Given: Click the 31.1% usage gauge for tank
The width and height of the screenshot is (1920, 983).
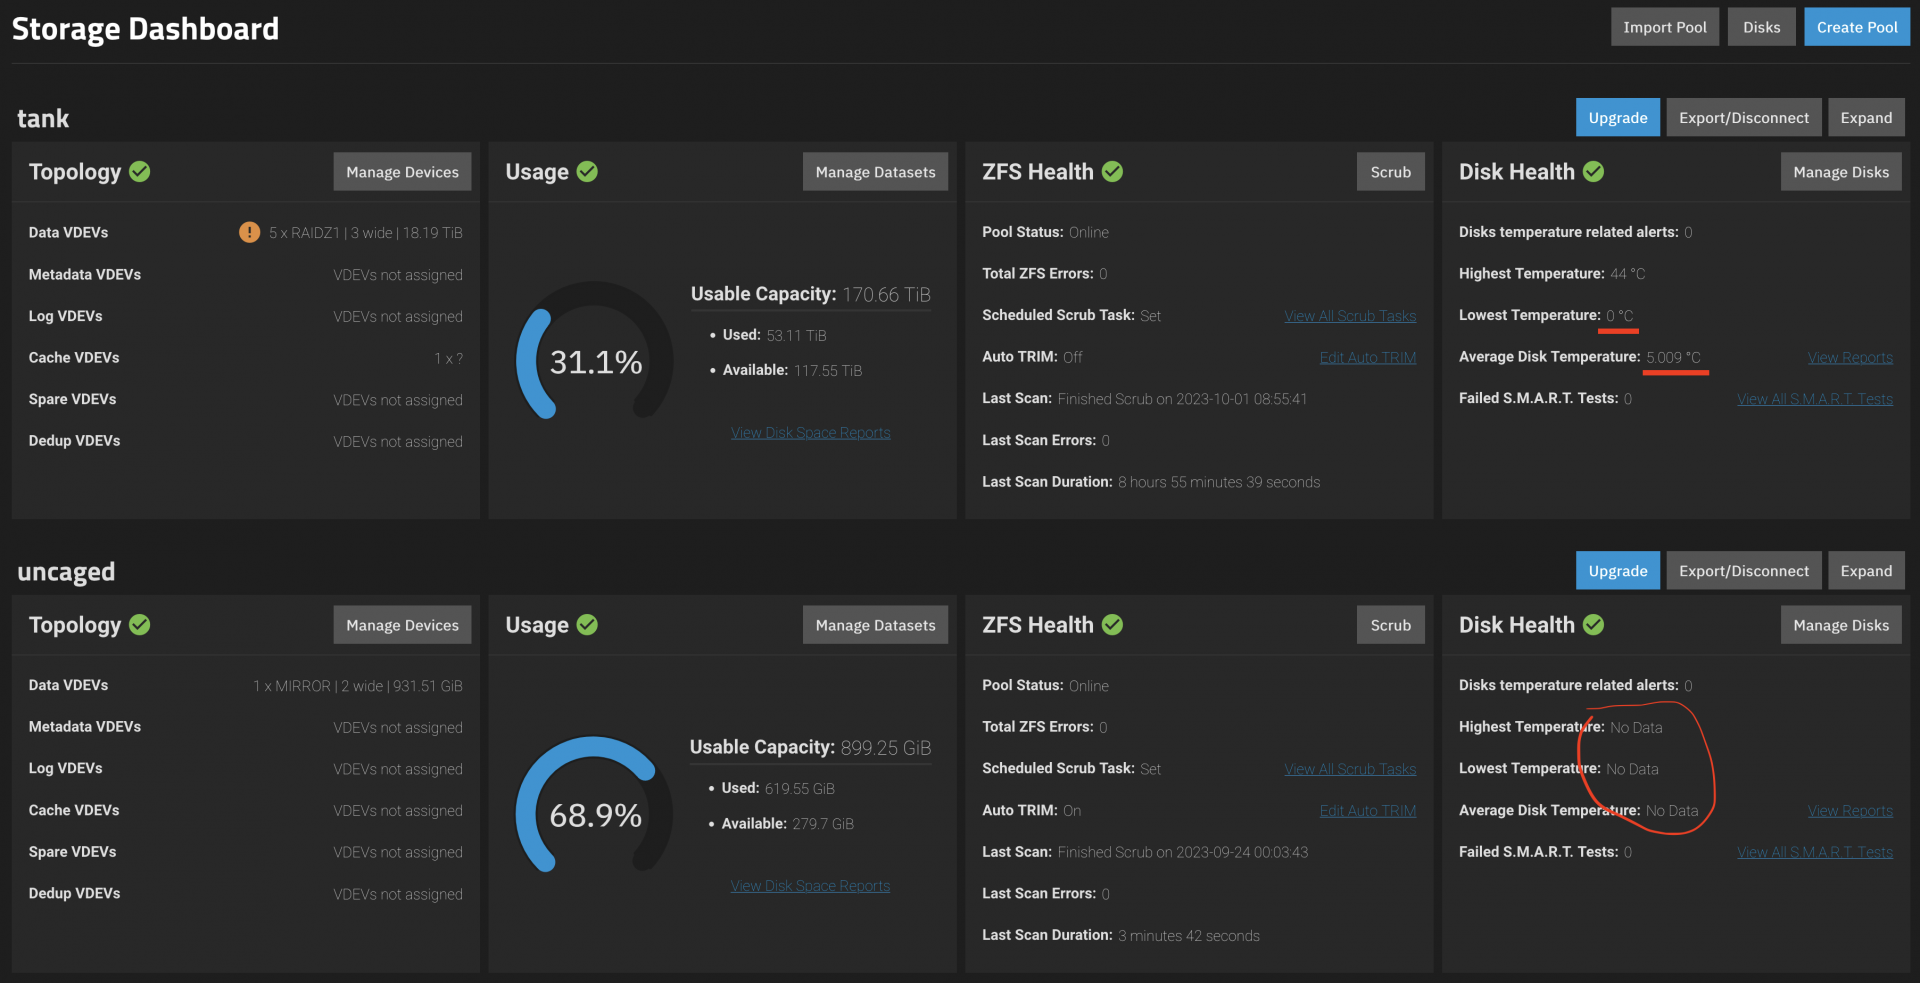Looking at the screenshot, I should click(595, 362).
